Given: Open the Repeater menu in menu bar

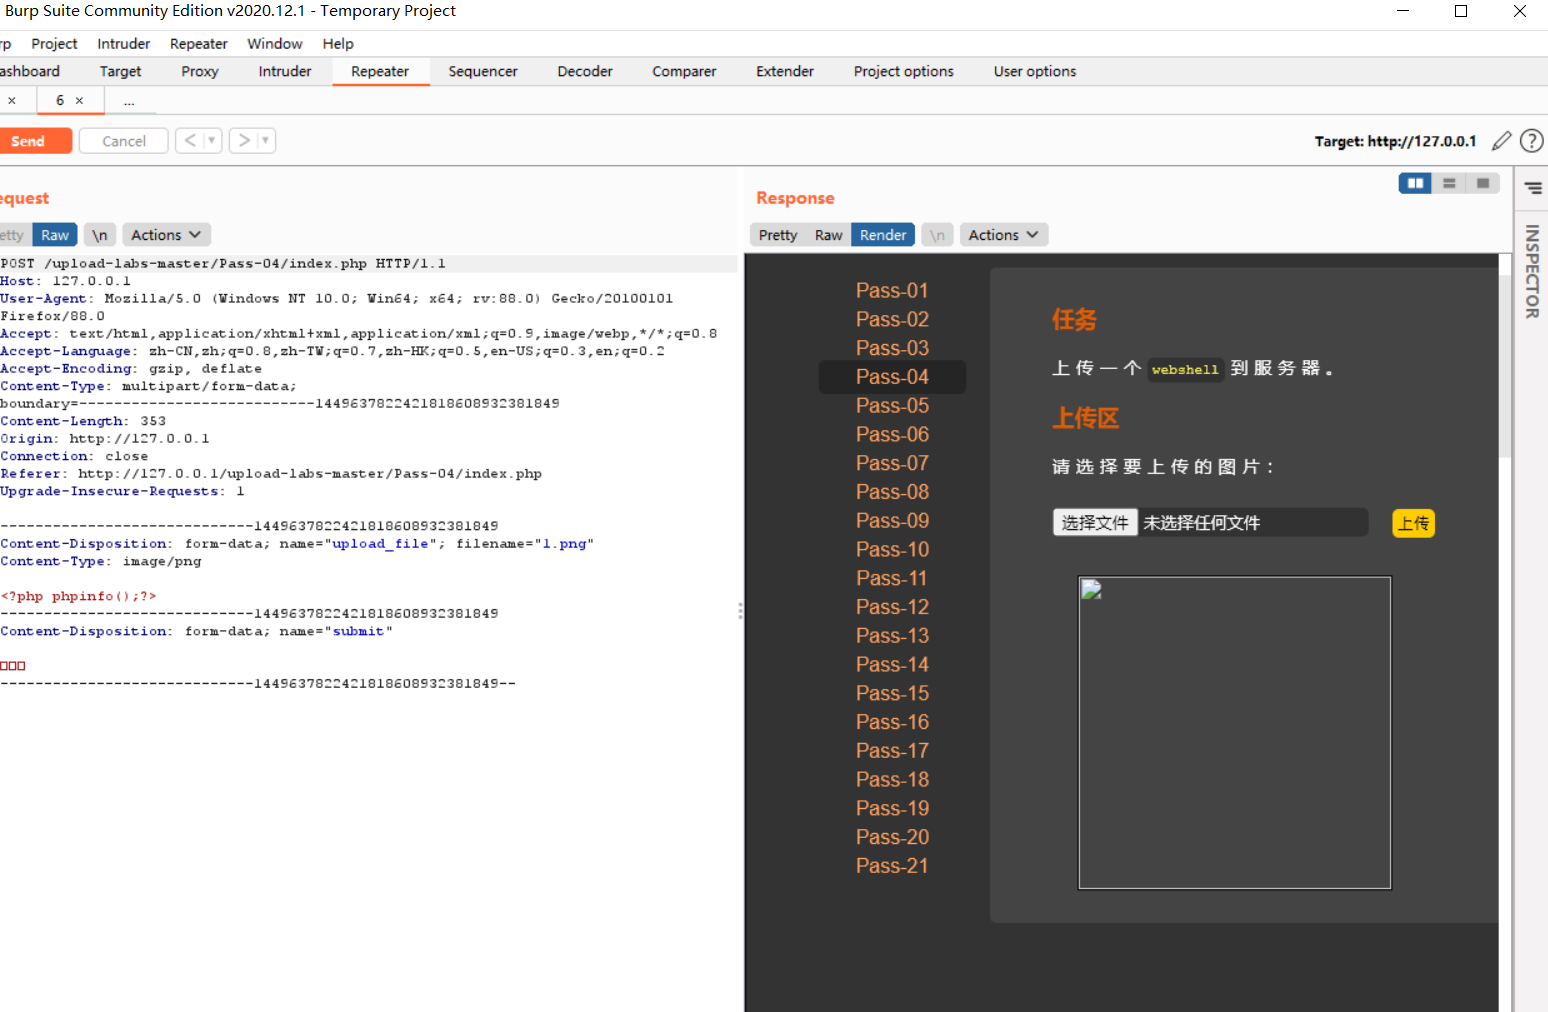Looking at the screenshot, I should click(x=199, y=44).
